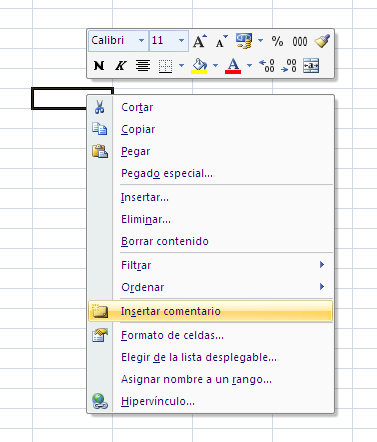Click the comment icon beside Insertar comentario

(x=100, y=311)
